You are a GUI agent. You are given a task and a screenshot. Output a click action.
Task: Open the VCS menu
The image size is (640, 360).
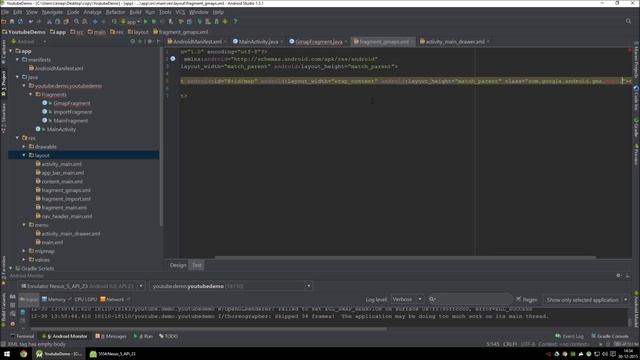pyautogui.click(x=180, y=12)
